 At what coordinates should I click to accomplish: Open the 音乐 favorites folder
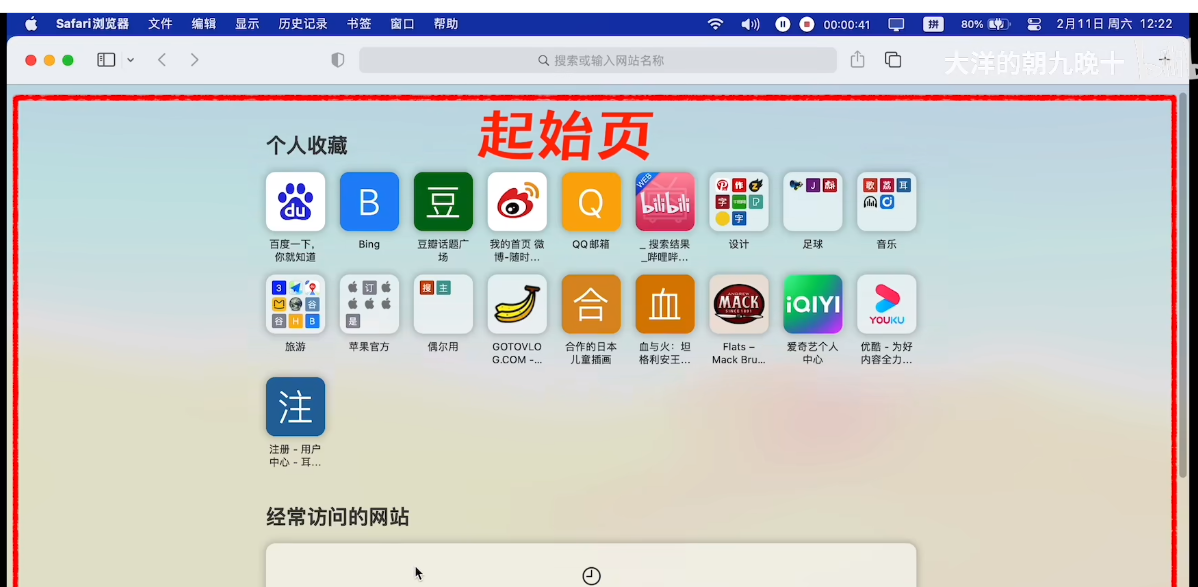(x=886, y=201)
